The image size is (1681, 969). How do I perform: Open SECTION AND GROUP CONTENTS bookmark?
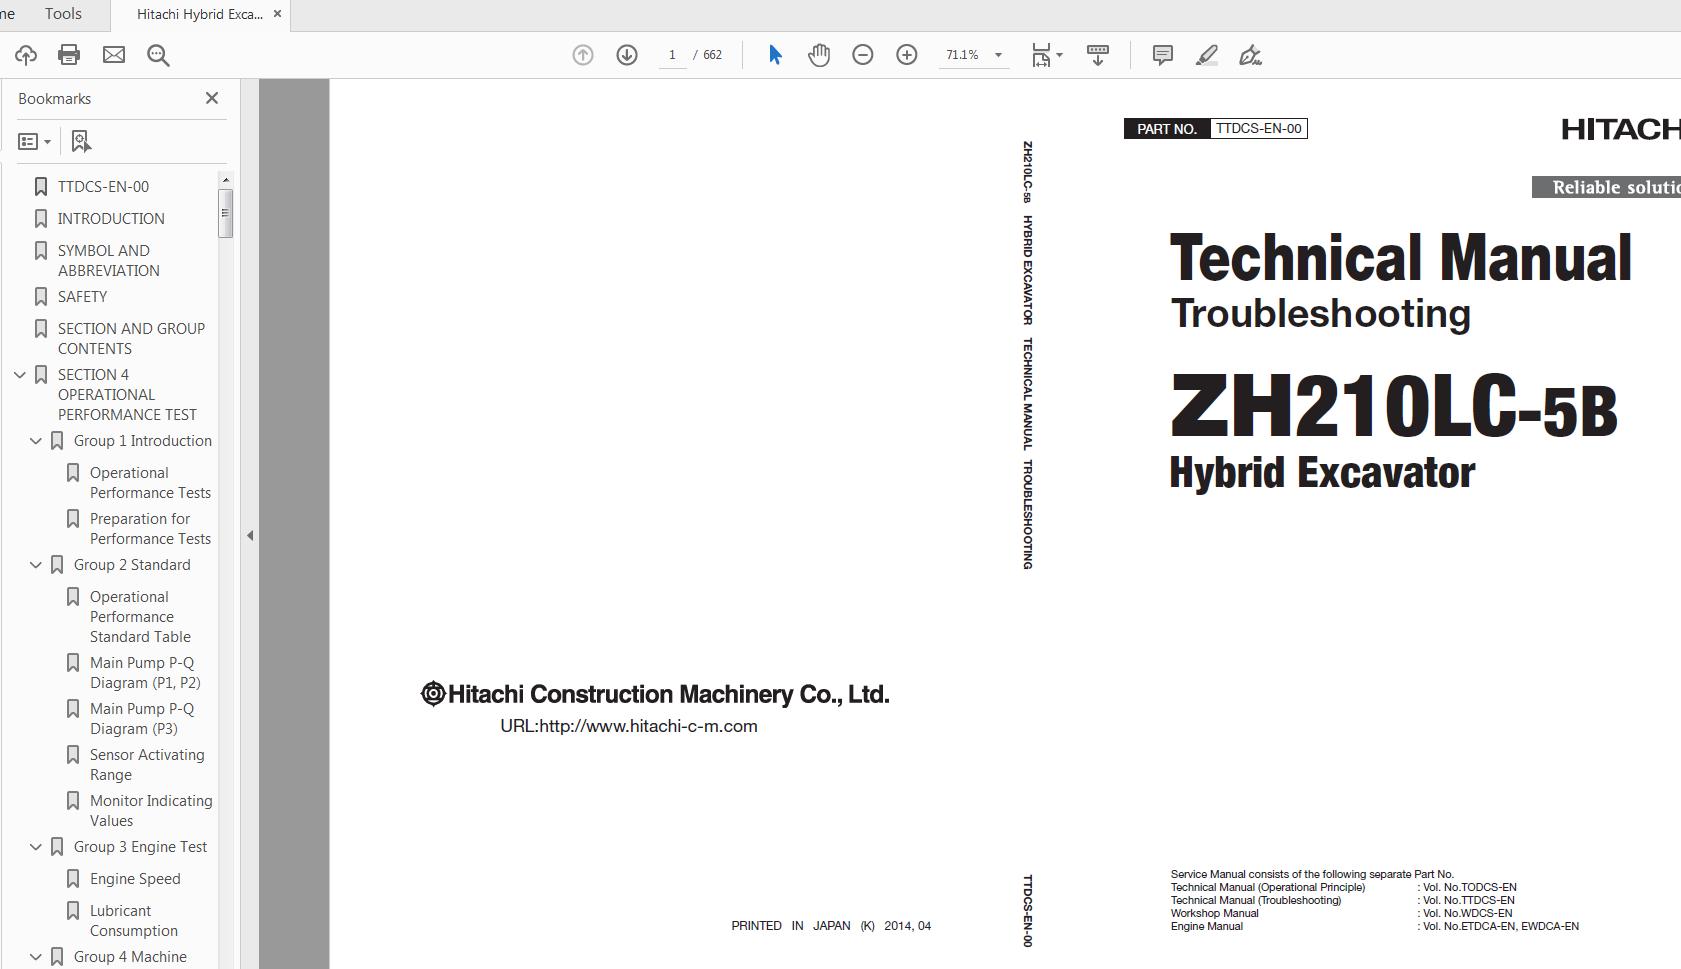pyautogui.click(x=131, y=339)
